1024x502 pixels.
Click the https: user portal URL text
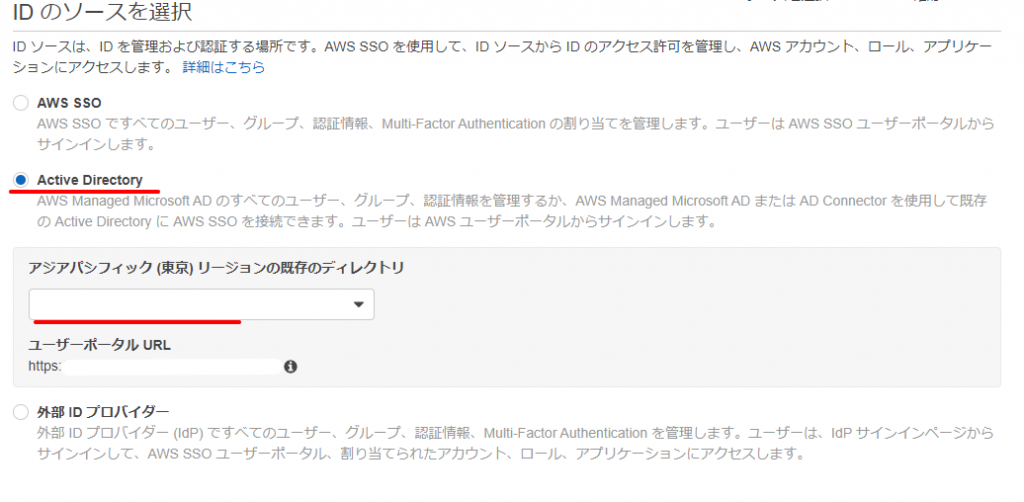click(x=44, y=367)
